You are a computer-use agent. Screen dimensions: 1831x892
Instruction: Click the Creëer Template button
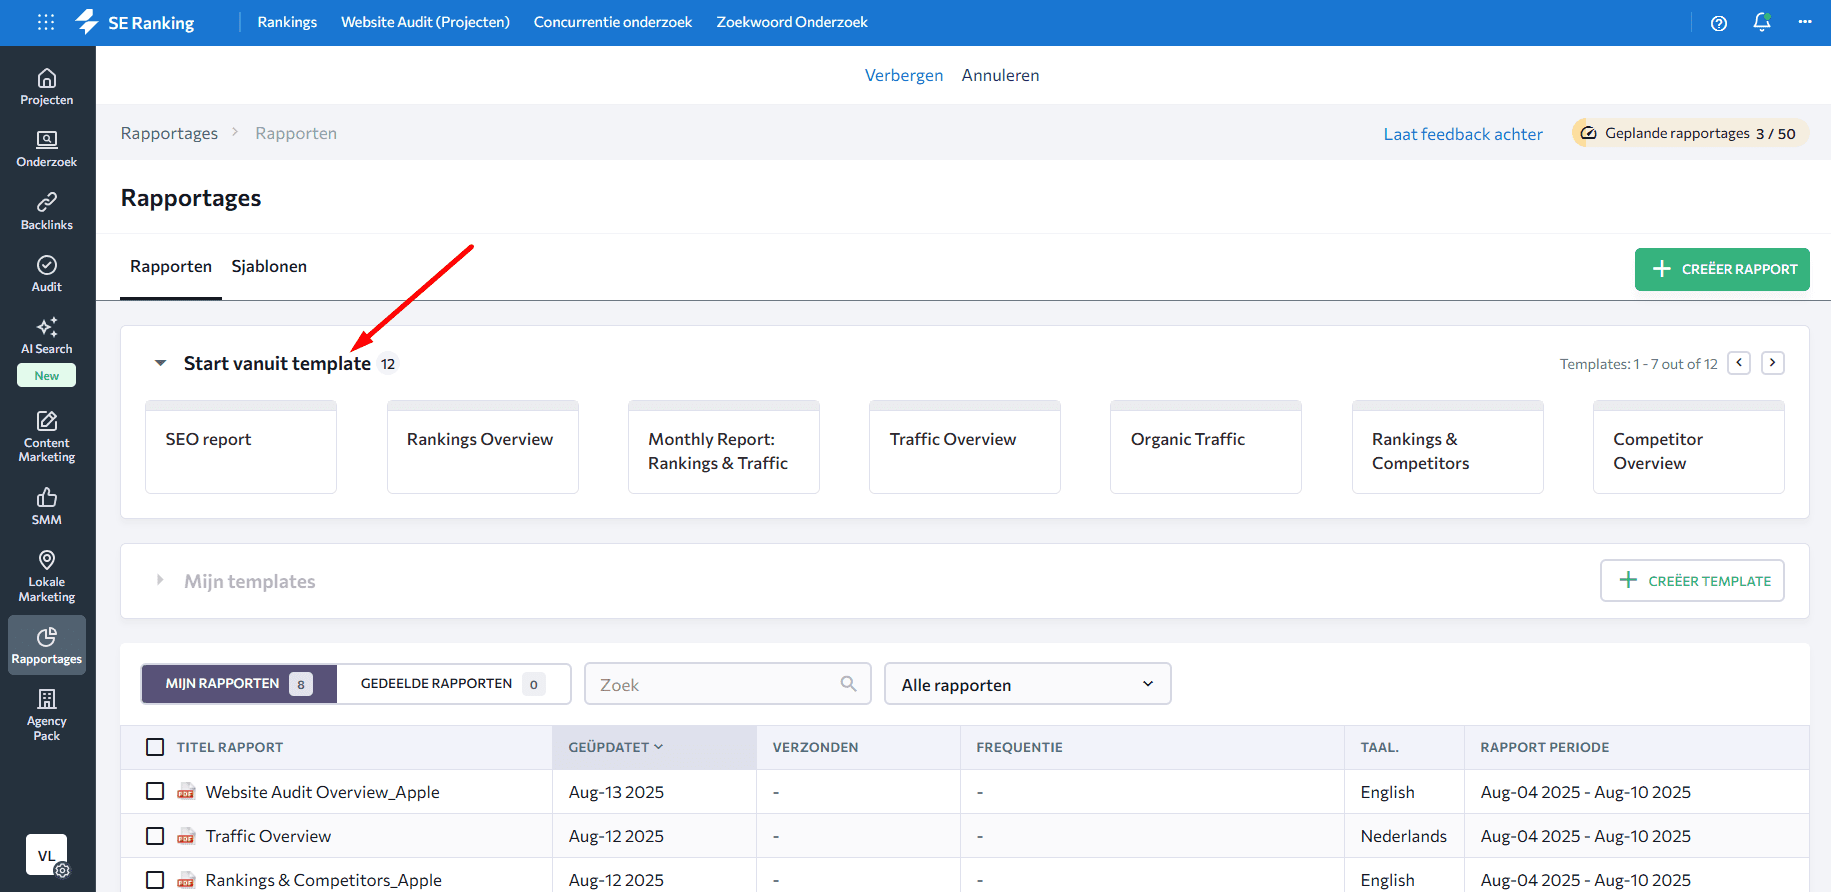tap(1692, 581)
